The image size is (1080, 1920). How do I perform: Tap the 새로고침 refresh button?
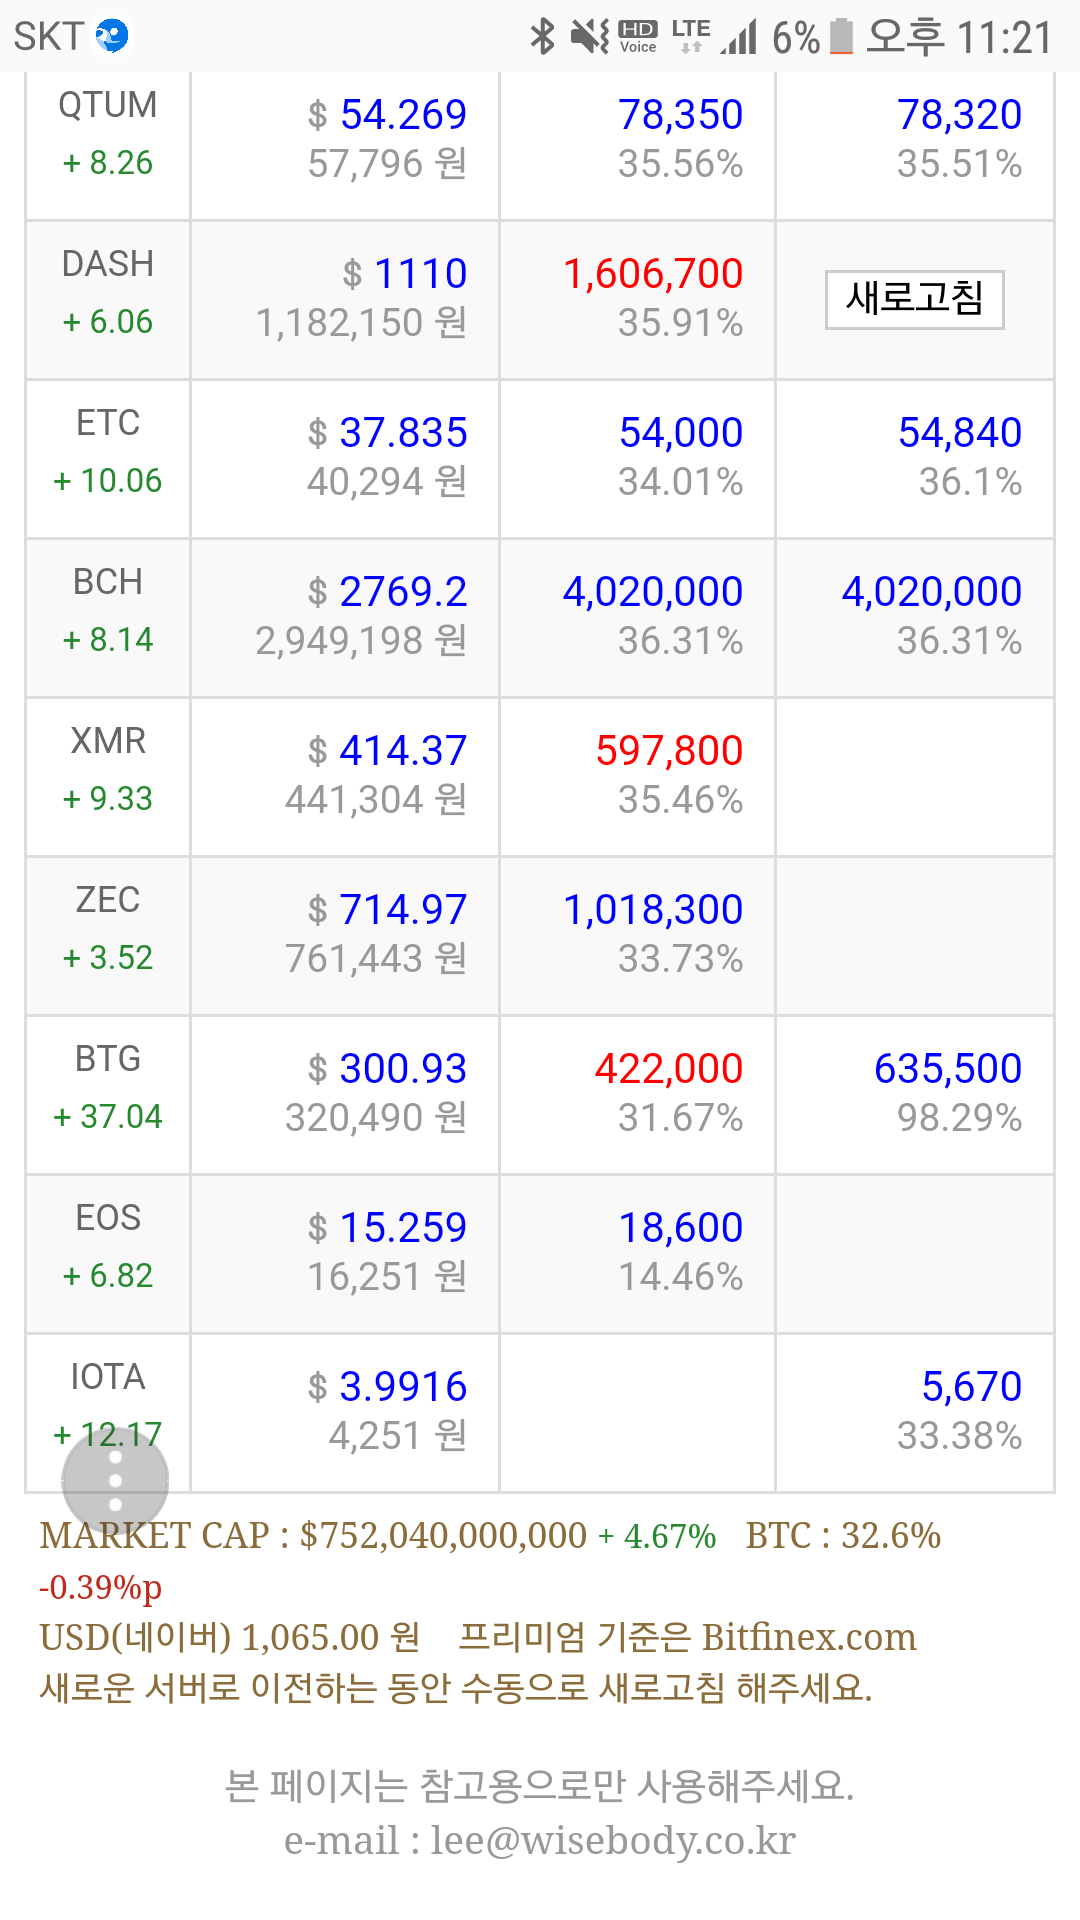pyautogui.click(x=914, y=299)
